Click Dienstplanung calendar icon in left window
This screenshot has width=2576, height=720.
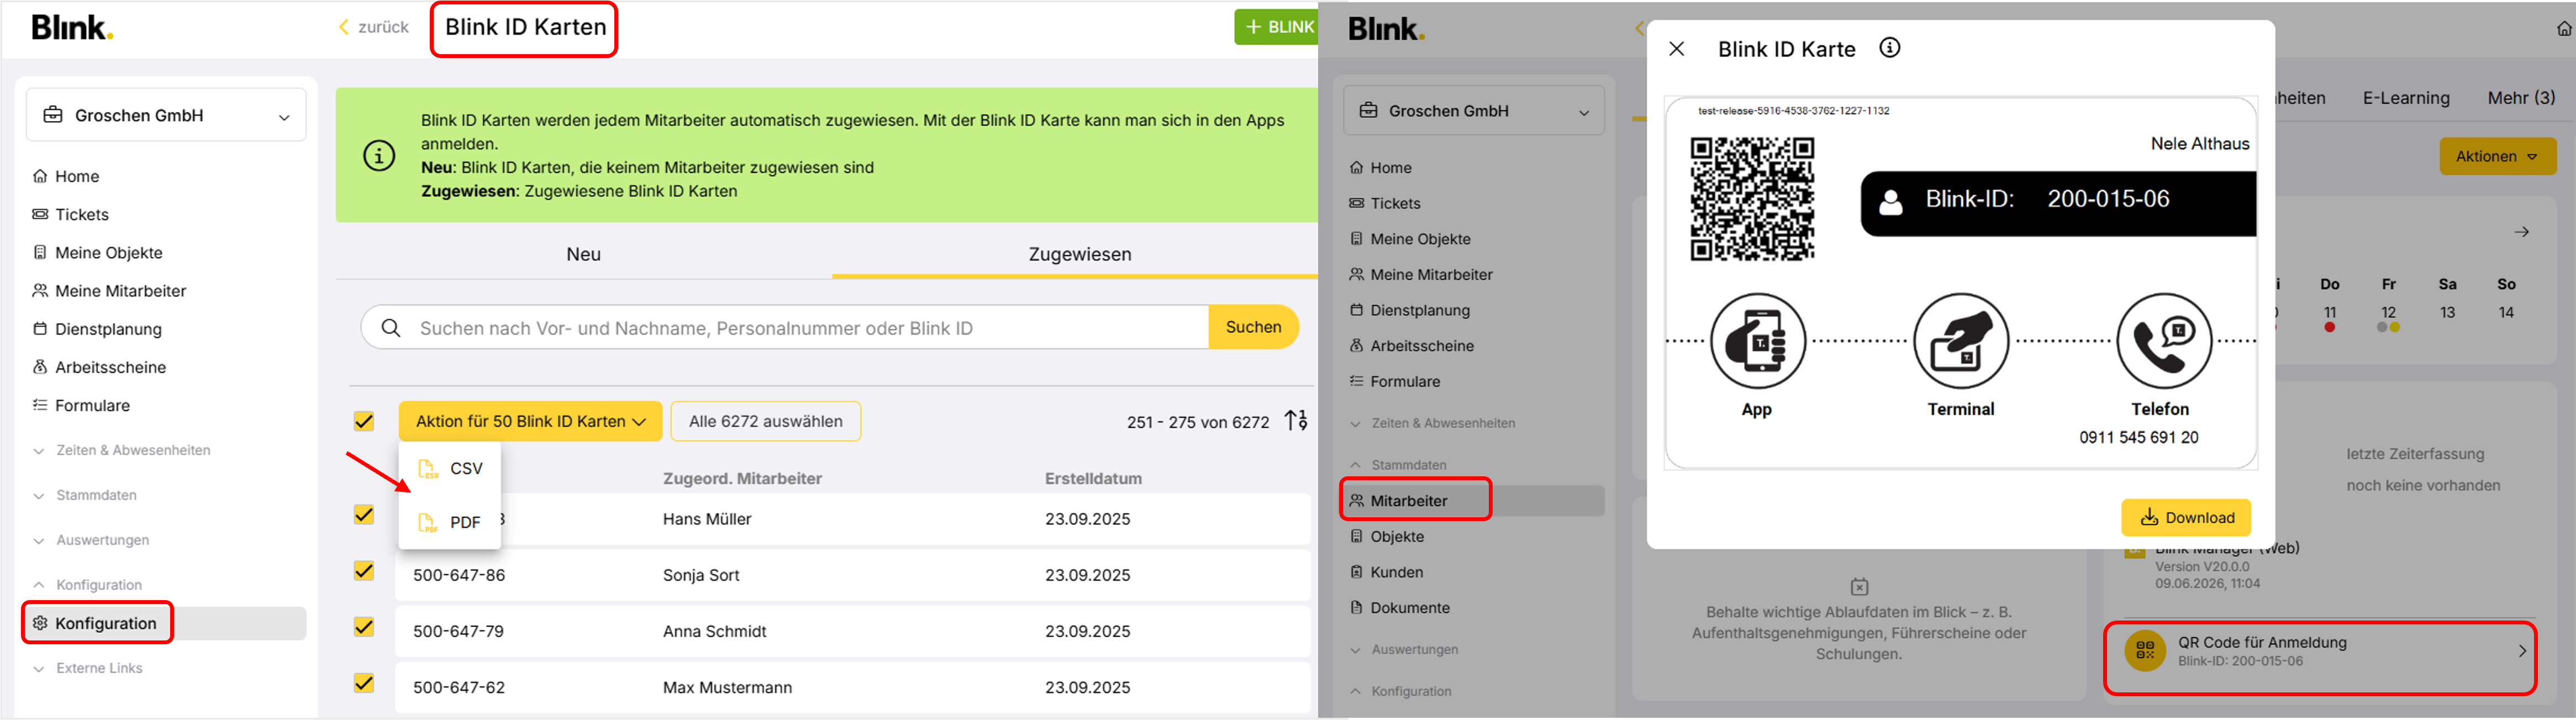pos(40,329)
